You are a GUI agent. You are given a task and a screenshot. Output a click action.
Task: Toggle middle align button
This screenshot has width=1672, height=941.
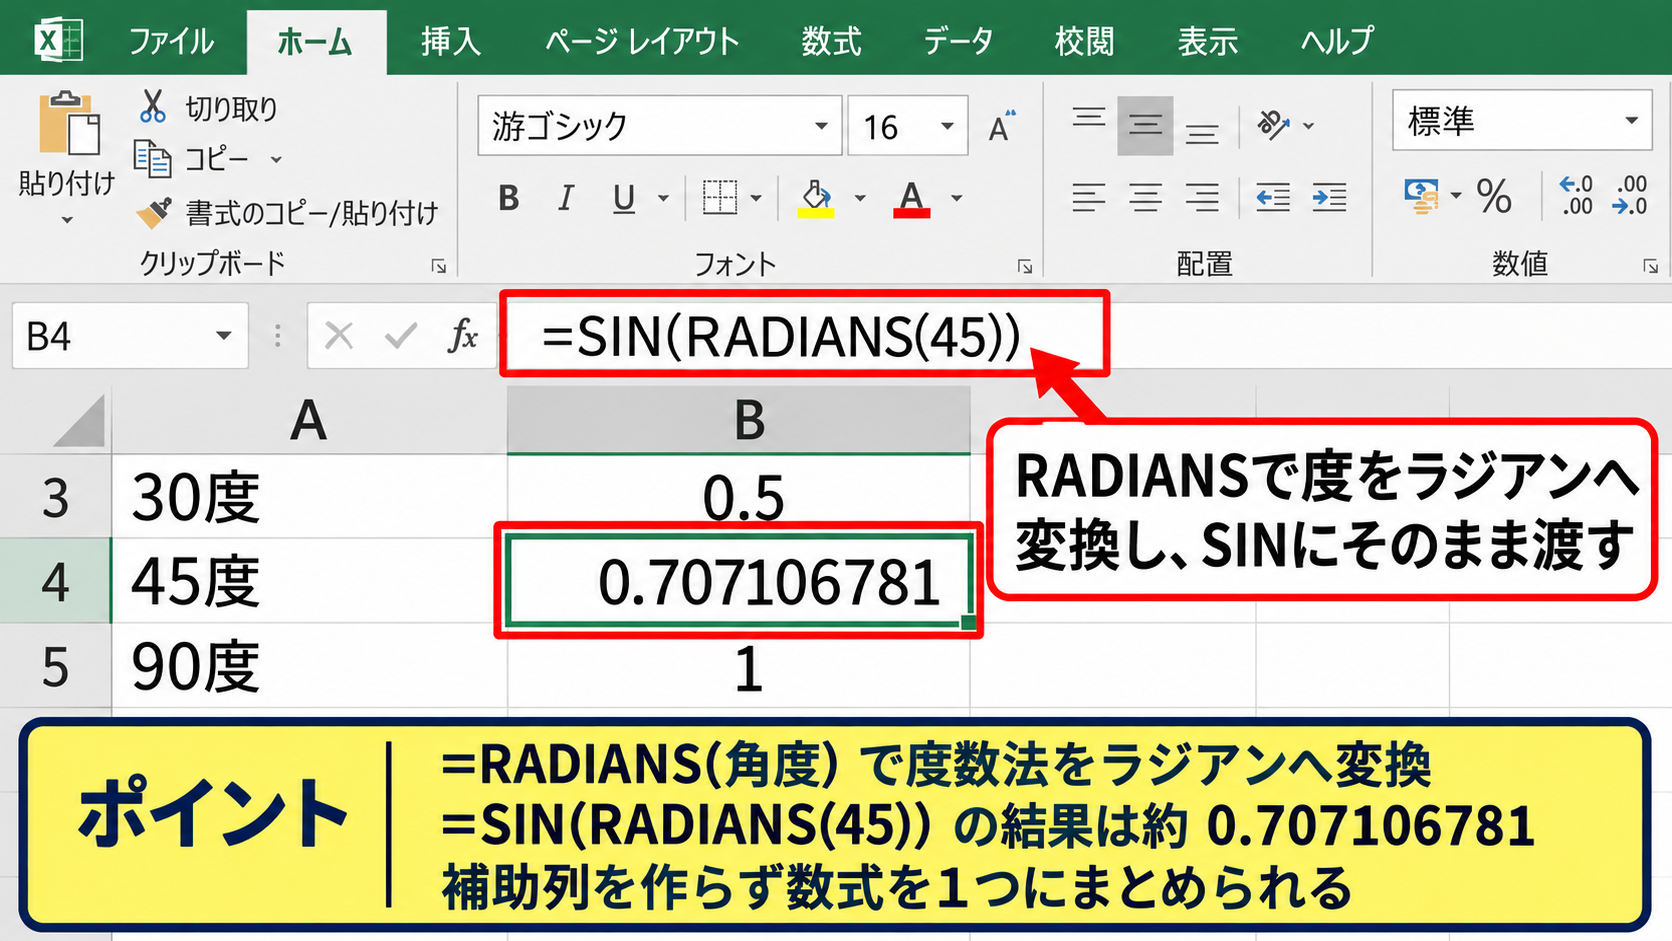point(1145,125)
